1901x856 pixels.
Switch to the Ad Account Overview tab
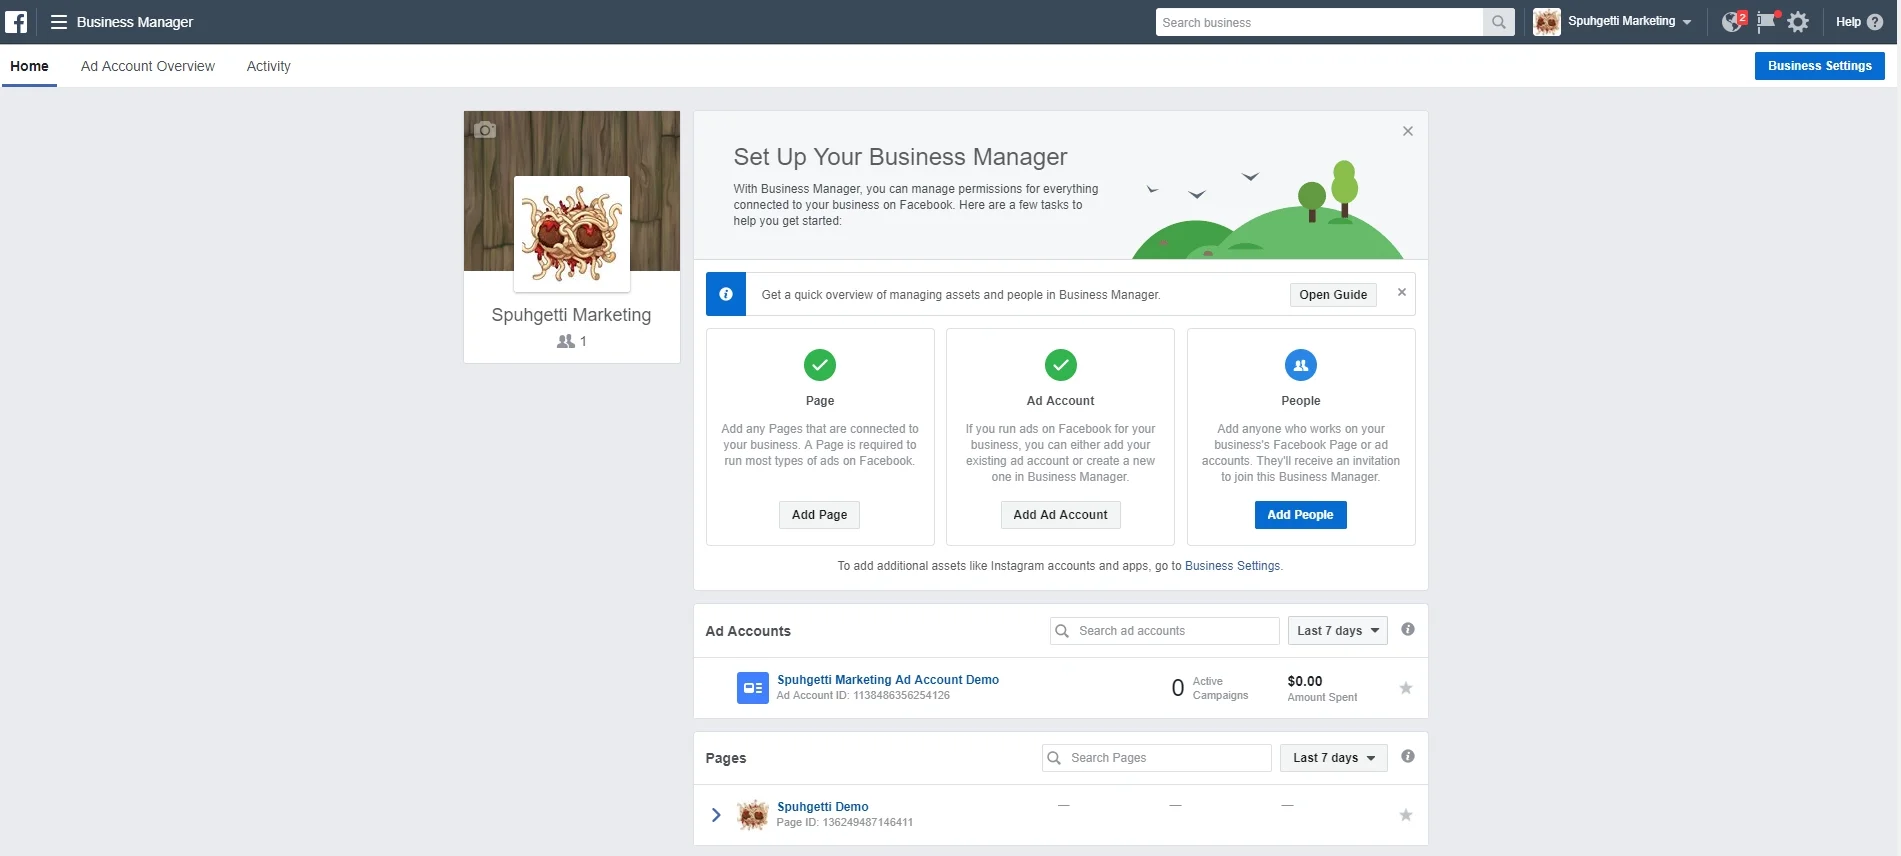[x=148, y=66]
